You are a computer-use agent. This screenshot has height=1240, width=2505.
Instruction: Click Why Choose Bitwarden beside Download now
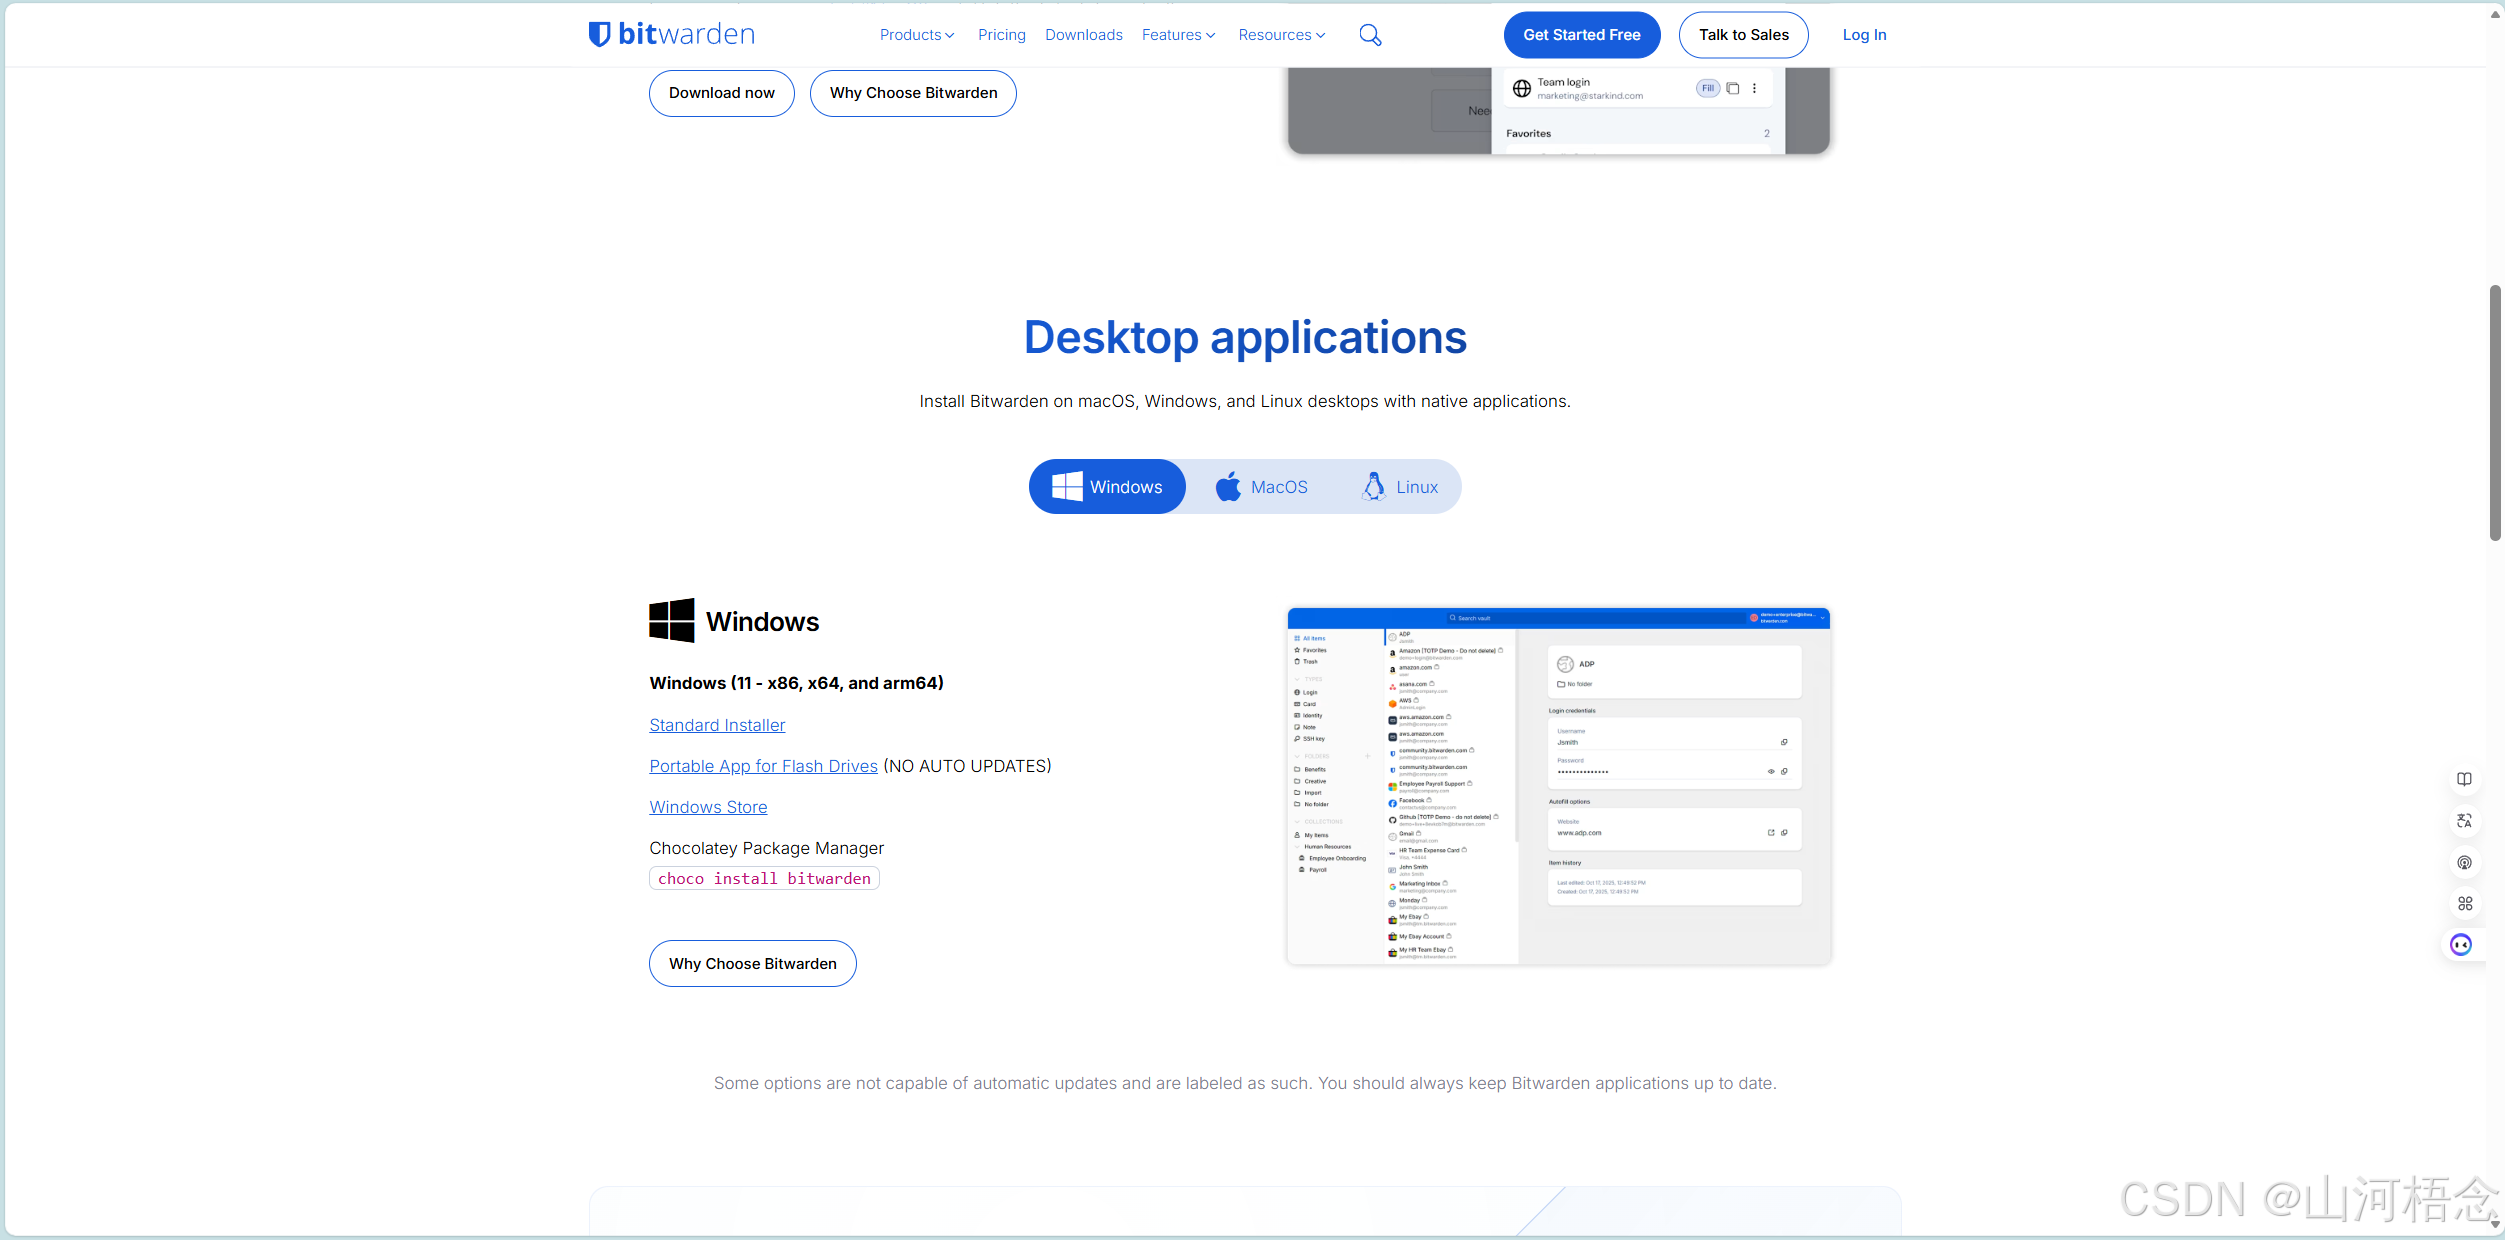[x=914, y=93]
